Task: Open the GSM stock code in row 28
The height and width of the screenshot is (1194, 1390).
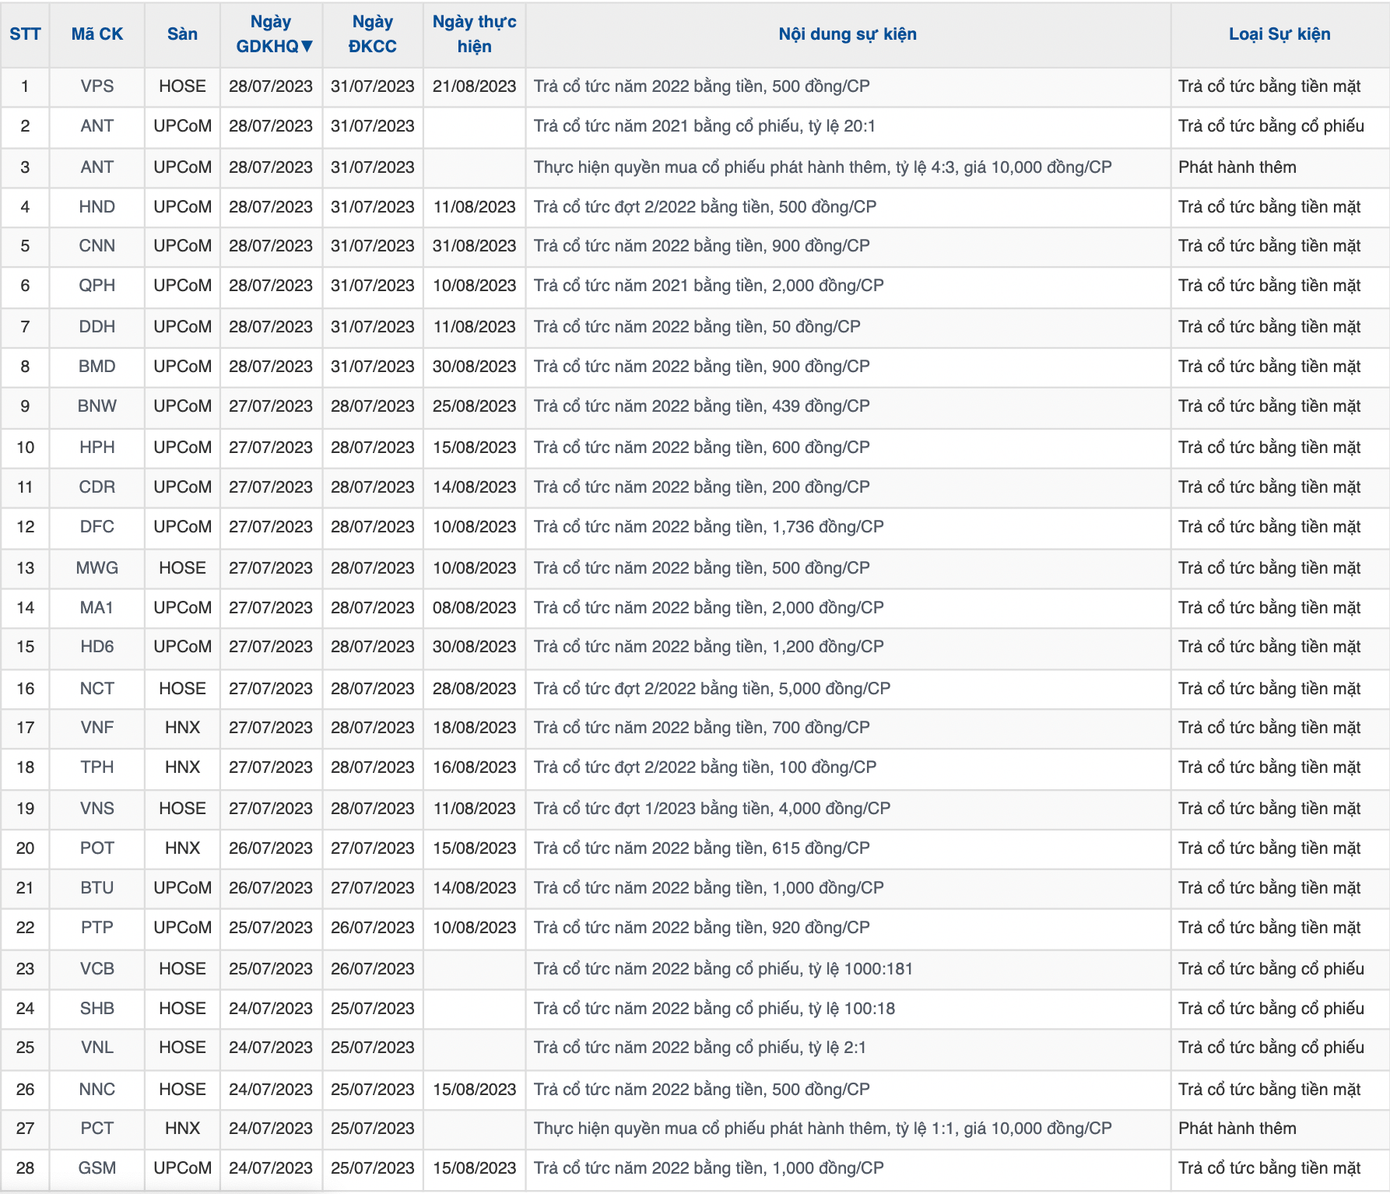Action: click(x=97, y=1168)
